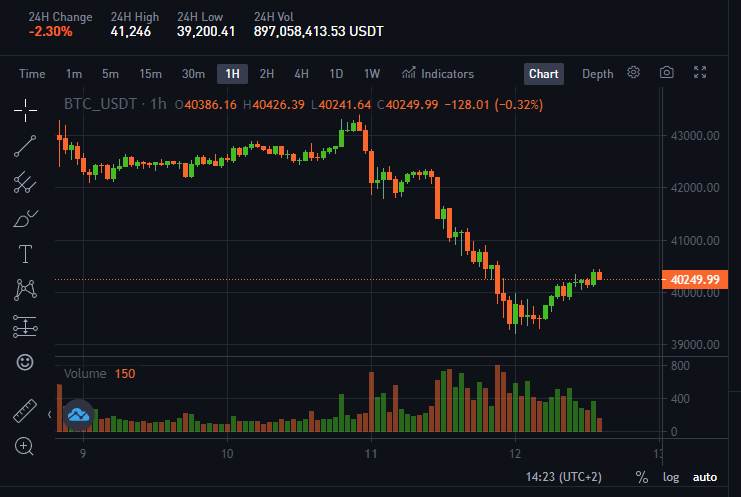
Task: Open the Indicators menu
Action: [x=438, y=74]
